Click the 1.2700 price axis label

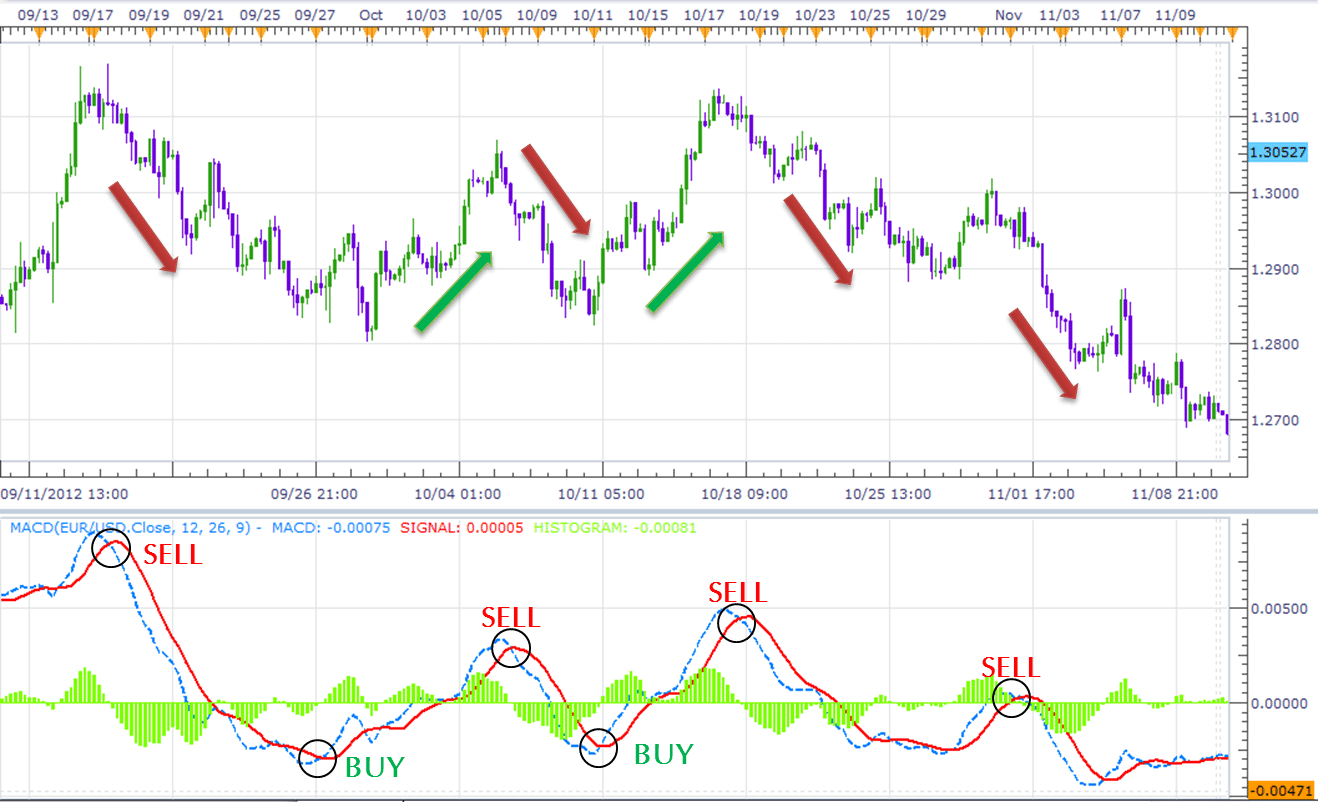click(1274, 420)
